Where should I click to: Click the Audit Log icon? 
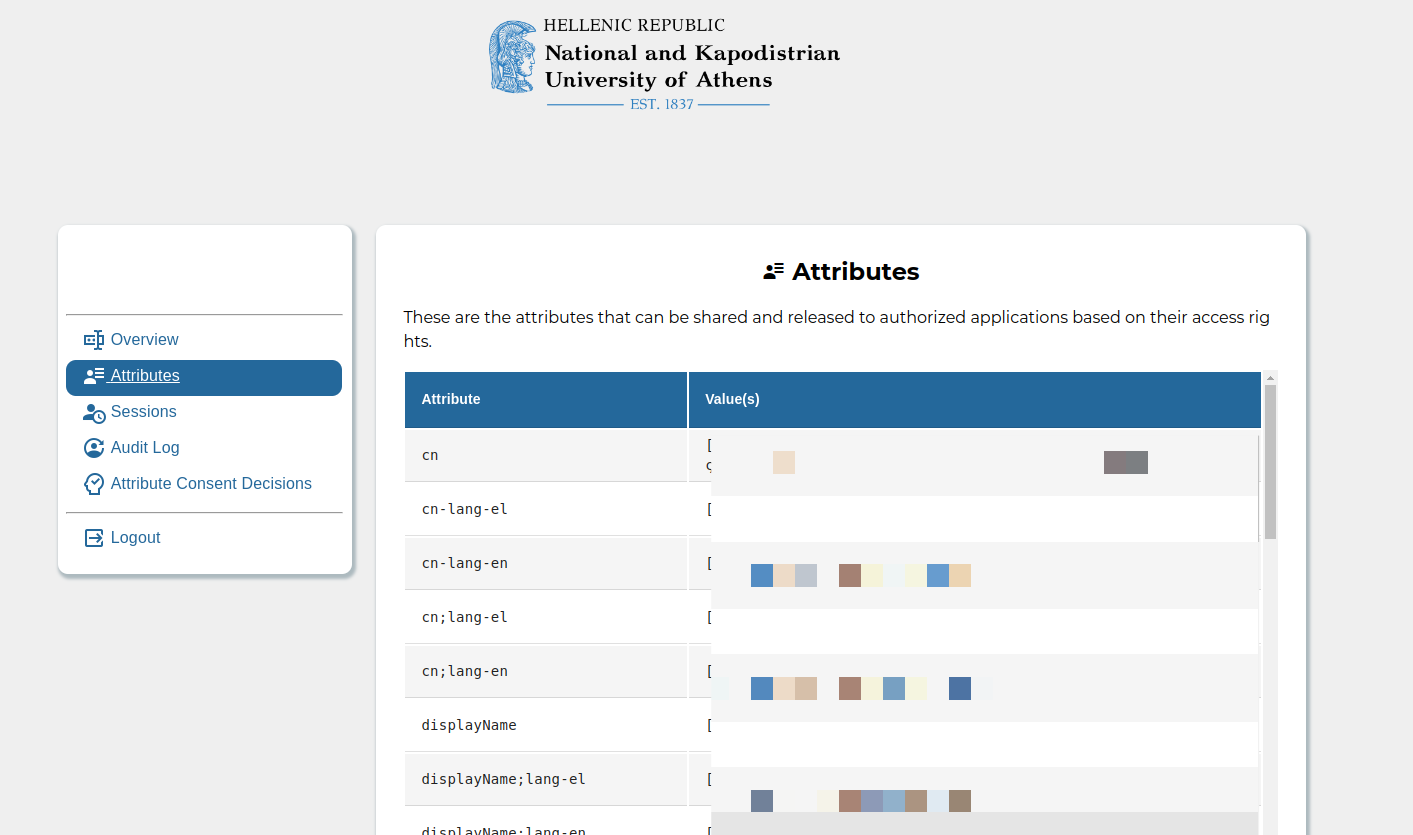pyautogui.click(x=94, y=448)
